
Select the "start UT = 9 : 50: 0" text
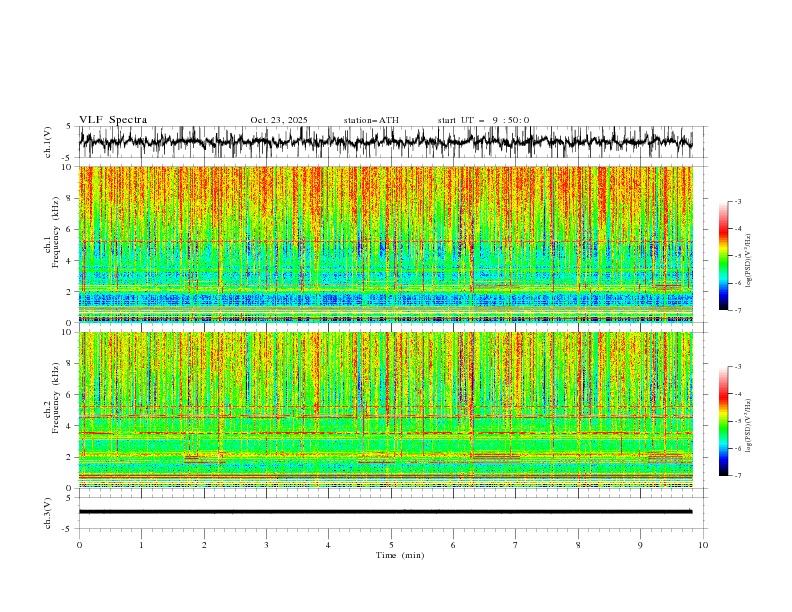483,120
